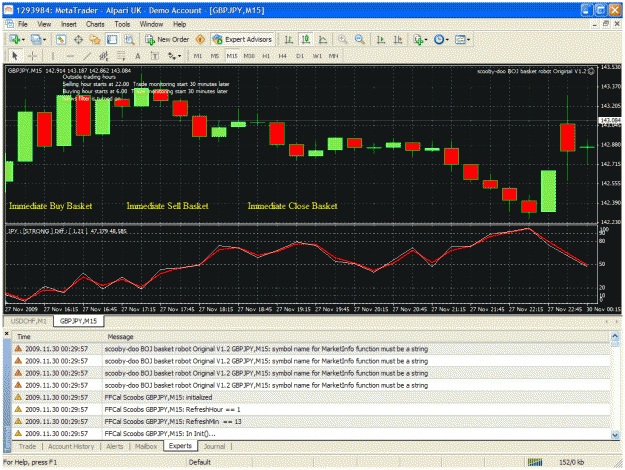Open the templates dropdown
Viewport: 625px width, 470px height.
coord(462,39)
